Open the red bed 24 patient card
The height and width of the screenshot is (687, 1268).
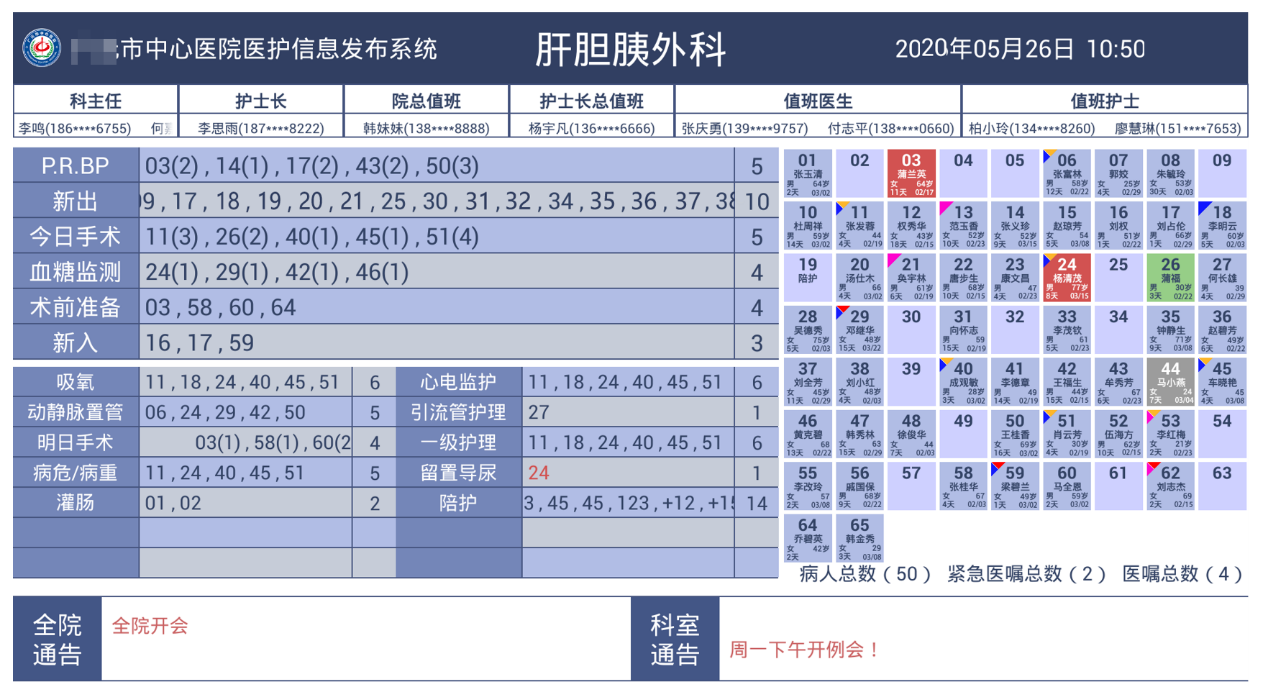click(x=1066, y=277)
